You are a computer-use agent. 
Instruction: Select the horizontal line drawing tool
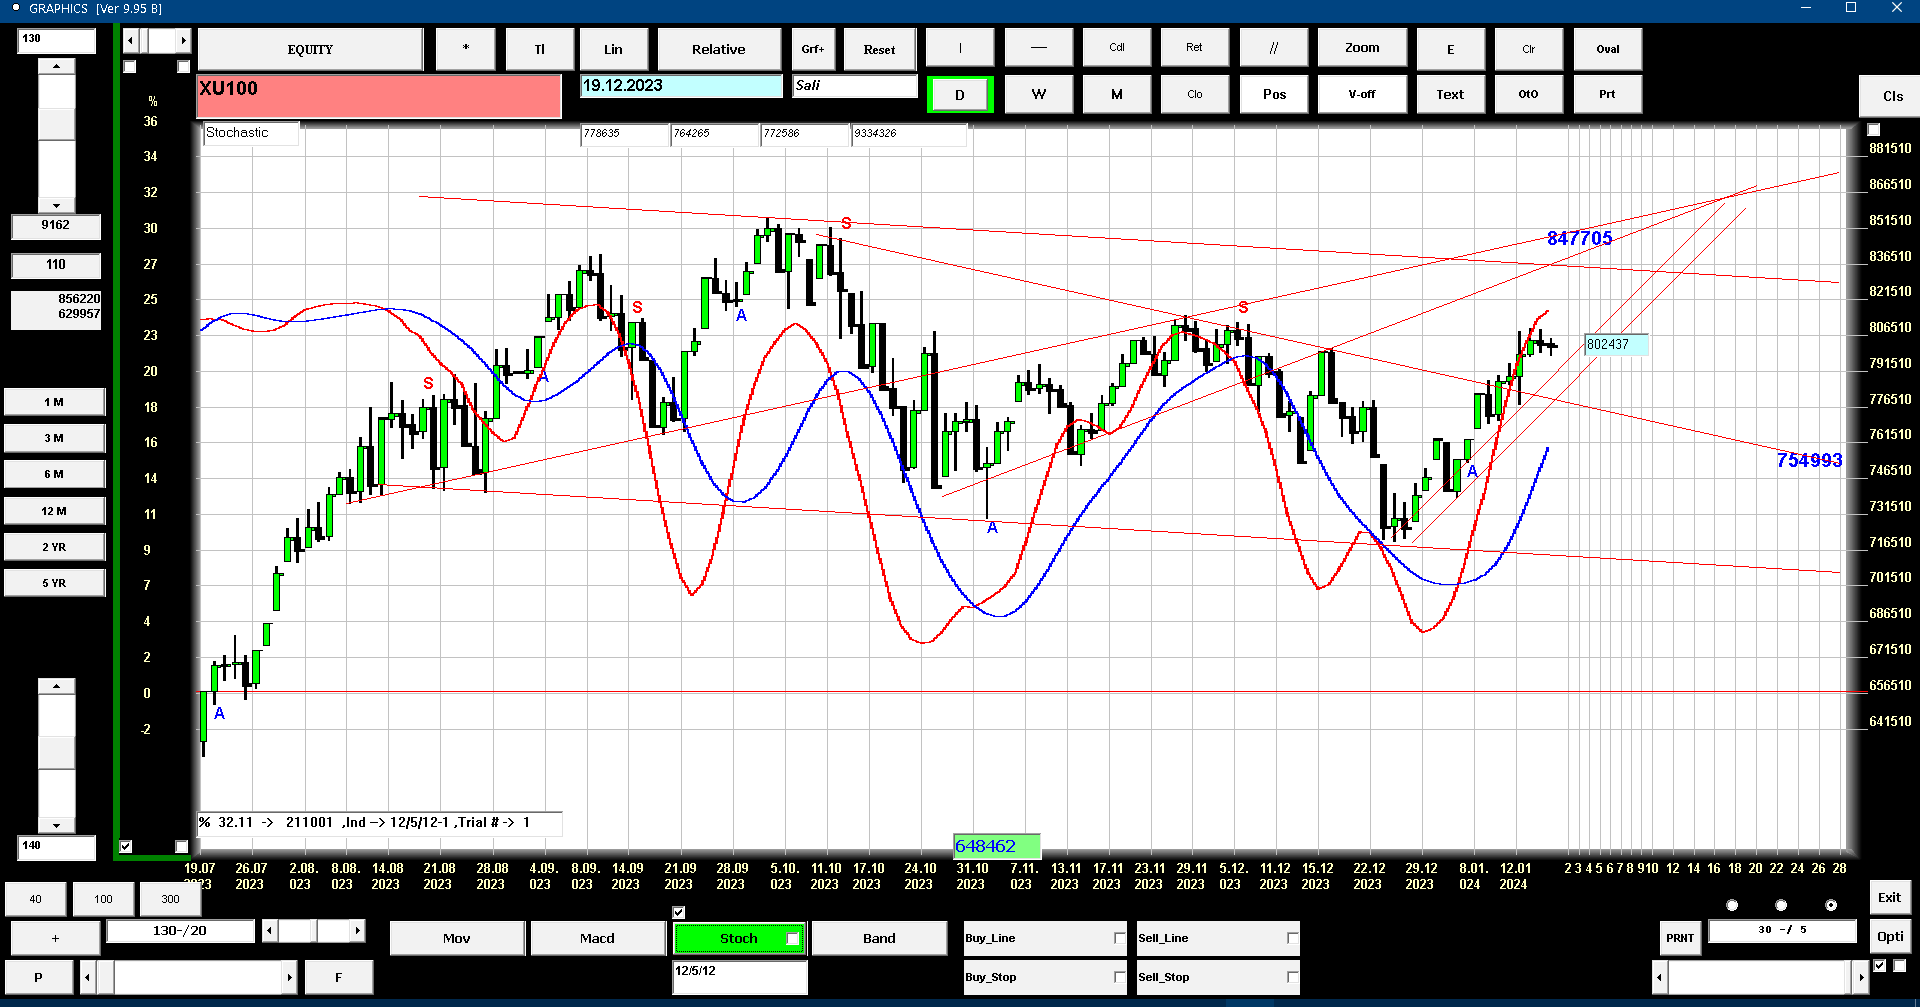tap(1038, 48)
